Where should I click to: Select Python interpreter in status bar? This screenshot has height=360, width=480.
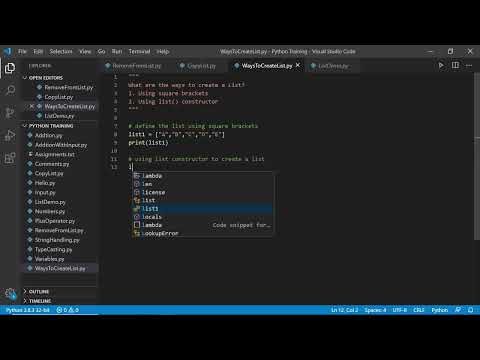(x=28, y=310)
